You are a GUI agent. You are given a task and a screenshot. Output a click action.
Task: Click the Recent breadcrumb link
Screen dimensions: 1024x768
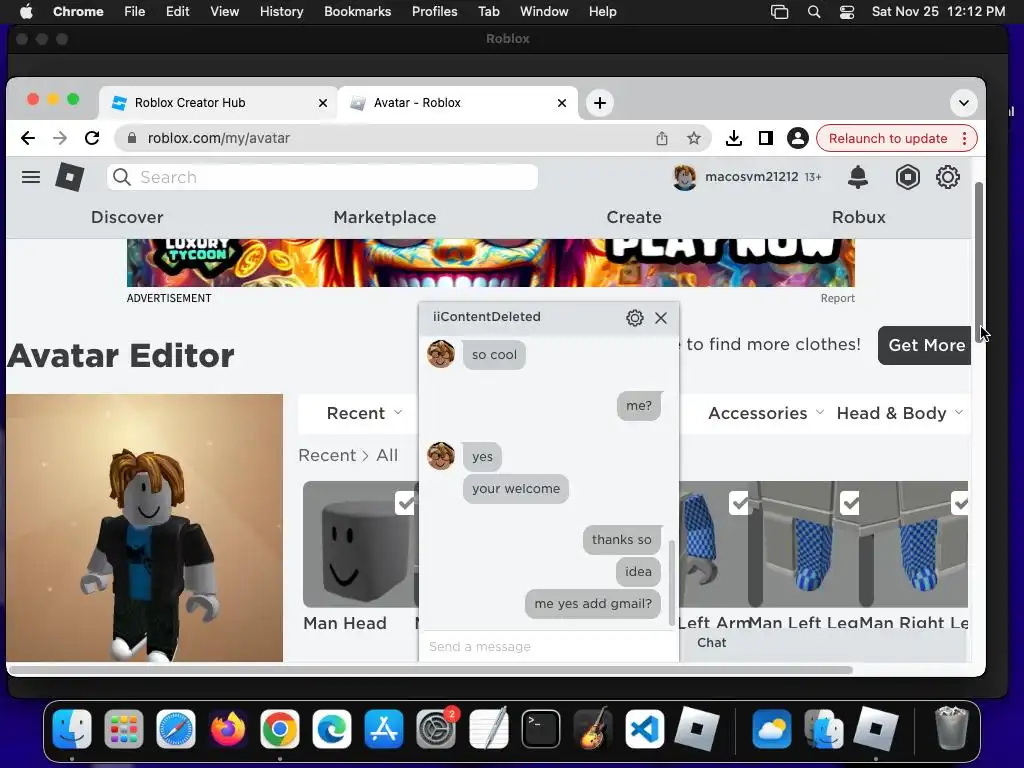[327, 455]
